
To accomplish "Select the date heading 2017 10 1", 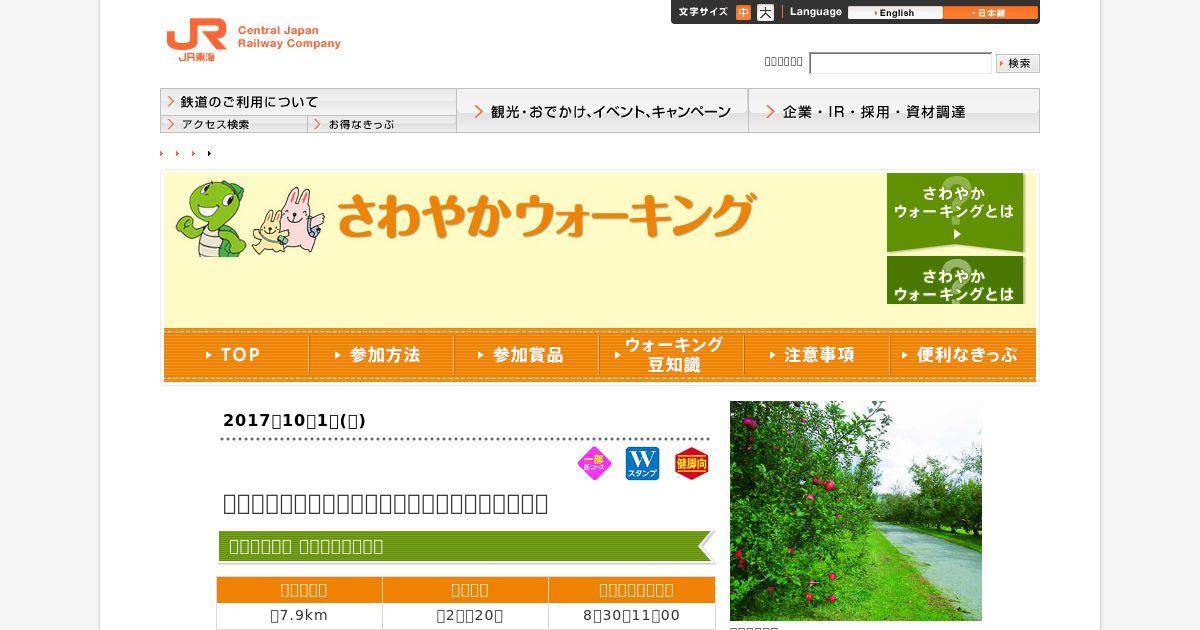I will point(294,421).
